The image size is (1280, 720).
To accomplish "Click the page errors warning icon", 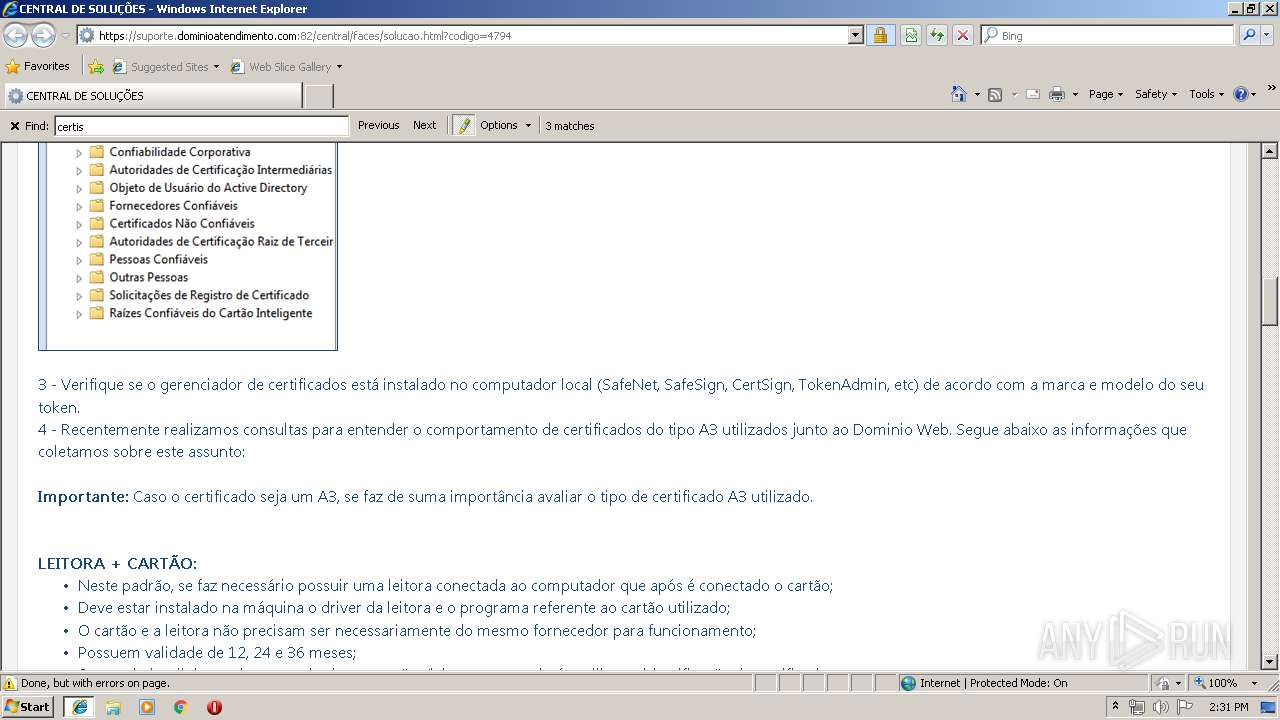I will (x=10, y=683).
